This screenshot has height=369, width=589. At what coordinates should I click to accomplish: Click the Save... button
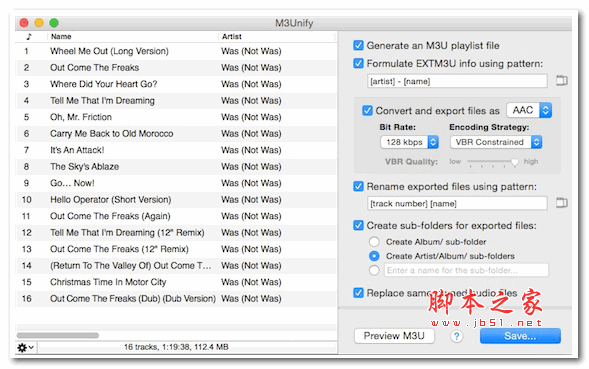(x=520, y=336)
